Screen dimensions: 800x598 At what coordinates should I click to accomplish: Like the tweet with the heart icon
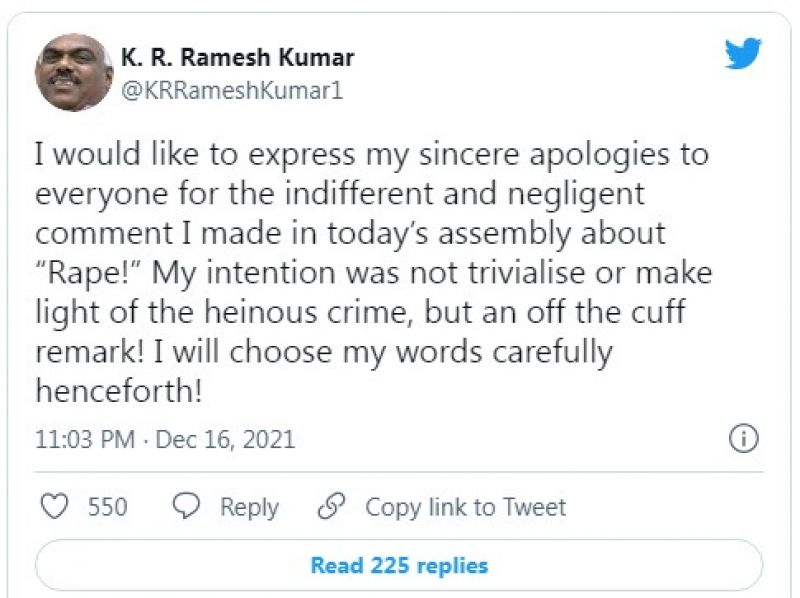click(54, 507)
